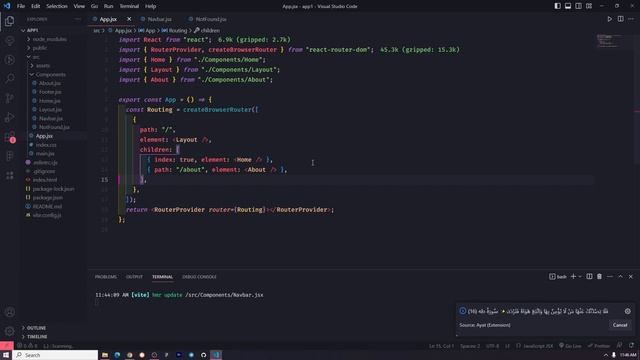Open the Accounts icon in the activity bar
Screen dimensions: 640x360
9,312
